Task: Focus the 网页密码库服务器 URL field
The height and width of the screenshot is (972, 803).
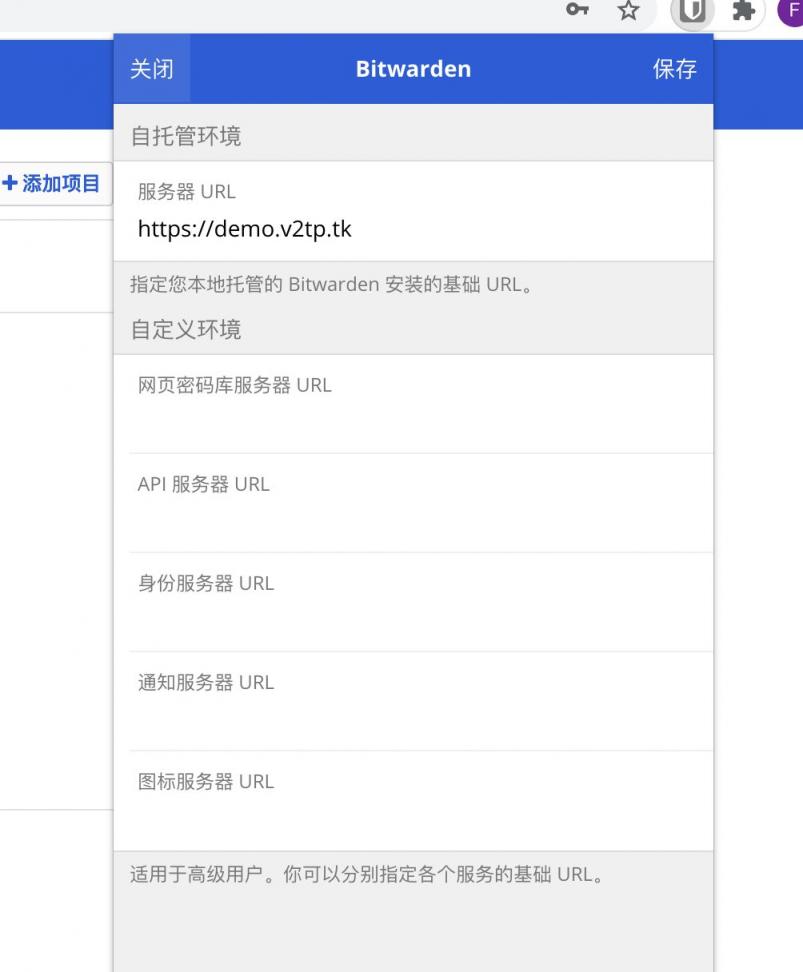Action: click(412, 419)
